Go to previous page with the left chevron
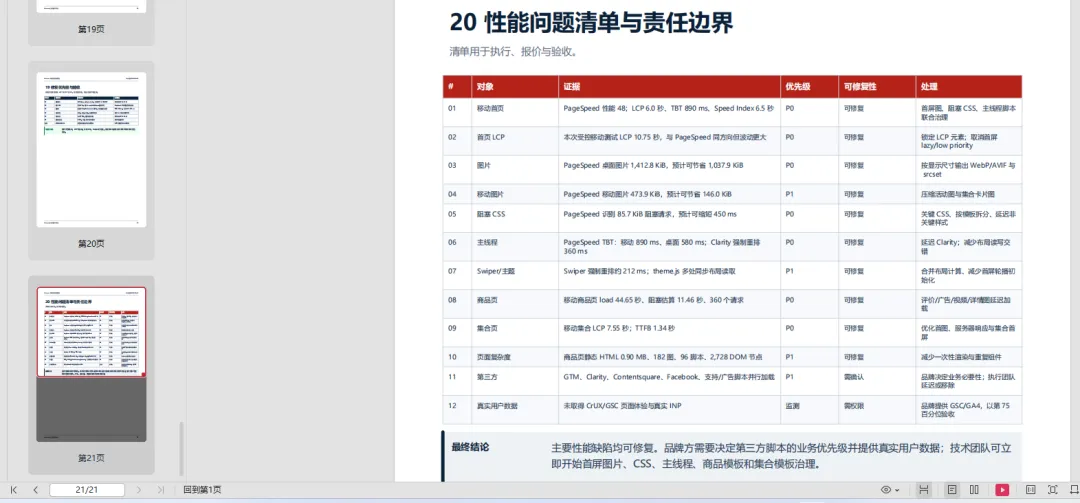This screenshot has height=503, width=1080. pyautogui.click(x=36, y=490)
